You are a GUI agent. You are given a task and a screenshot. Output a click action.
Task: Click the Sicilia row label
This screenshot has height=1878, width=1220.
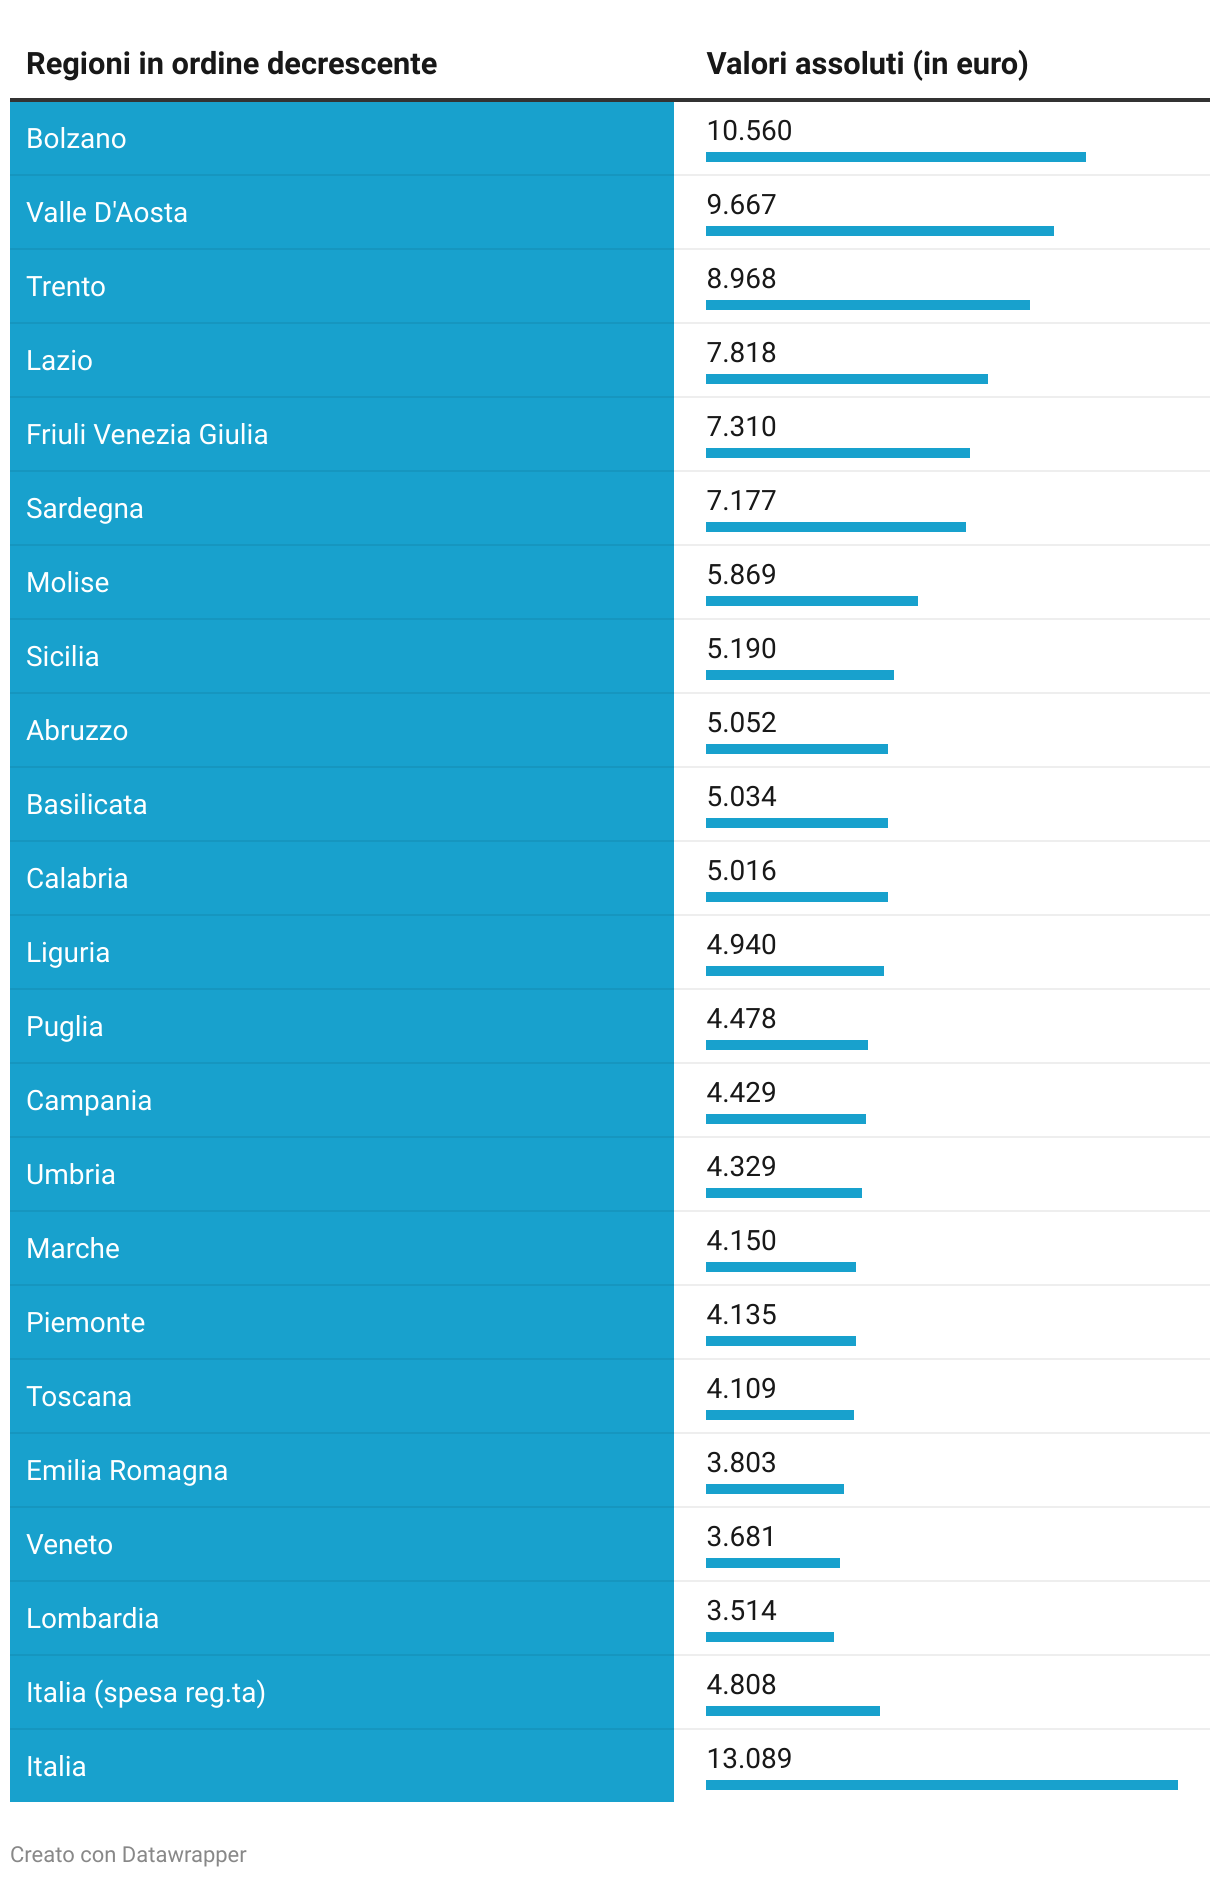click(62, 656)
